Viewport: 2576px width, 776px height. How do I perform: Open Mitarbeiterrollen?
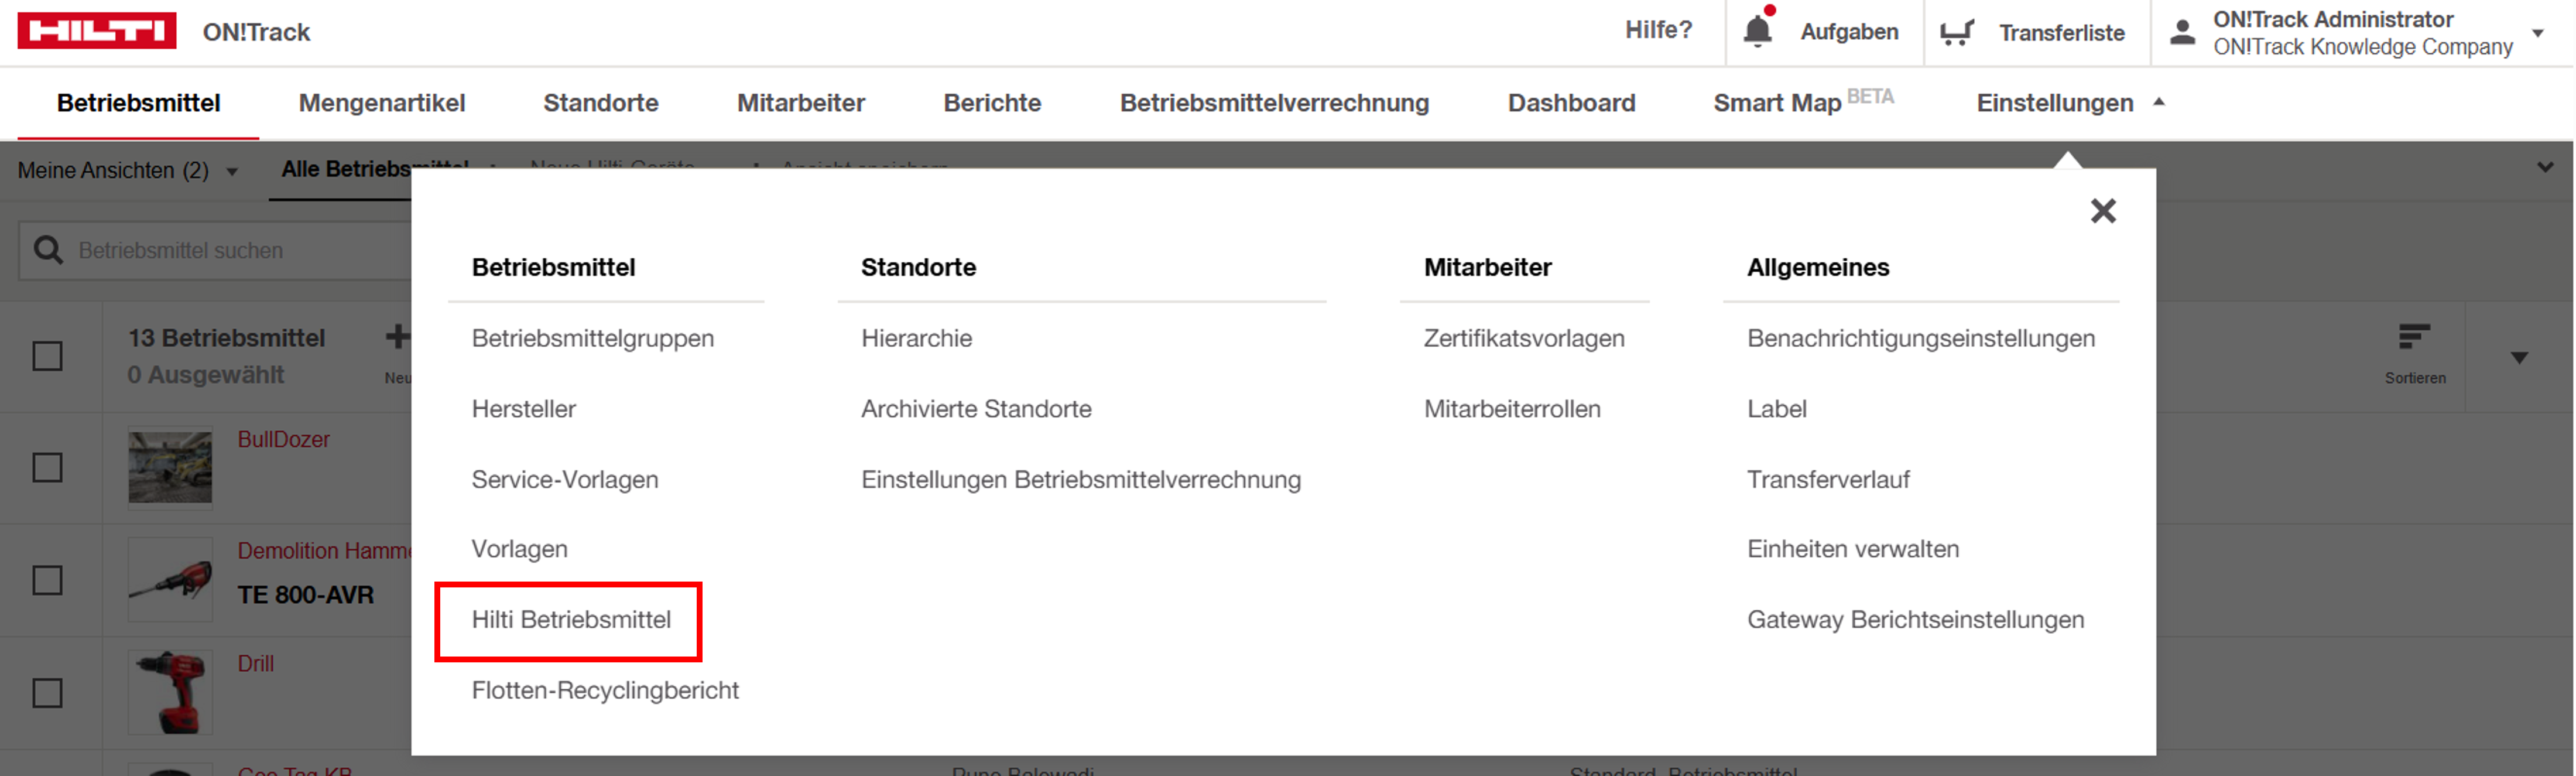point(1512,409)
